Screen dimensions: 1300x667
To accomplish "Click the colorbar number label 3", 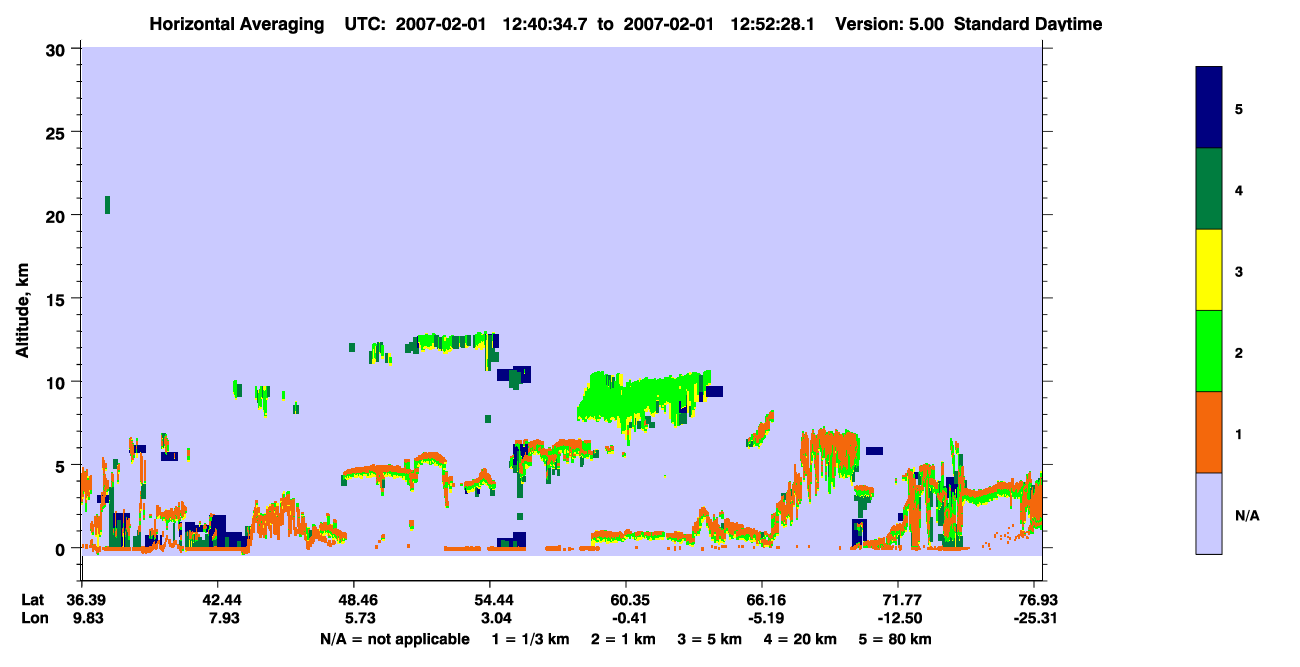I will coord(1238,272).
